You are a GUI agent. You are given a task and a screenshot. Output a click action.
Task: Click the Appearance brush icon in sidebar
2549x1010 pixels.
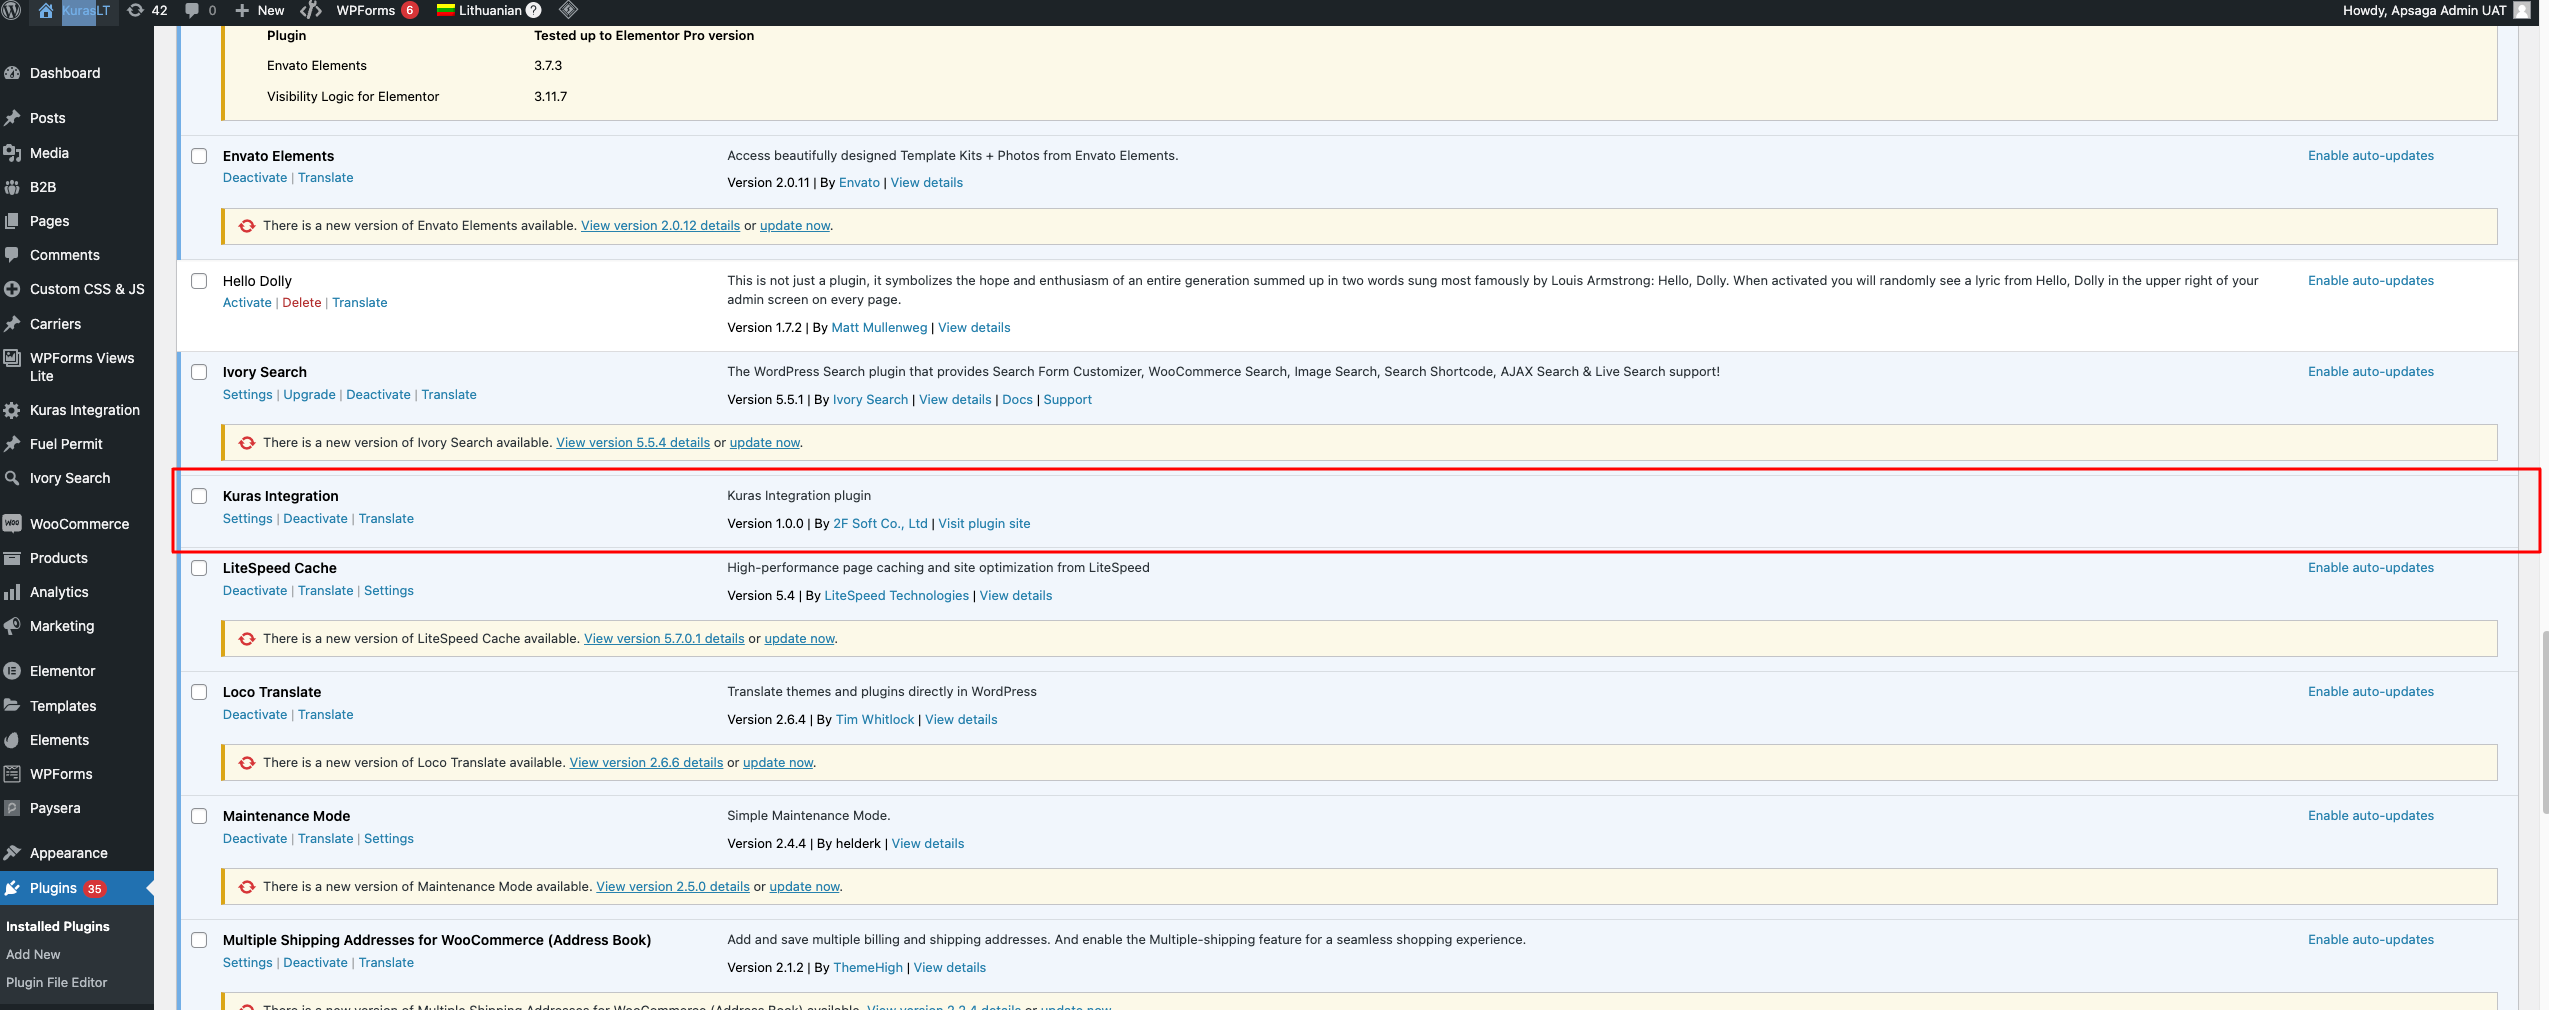(x=13, y=853)
